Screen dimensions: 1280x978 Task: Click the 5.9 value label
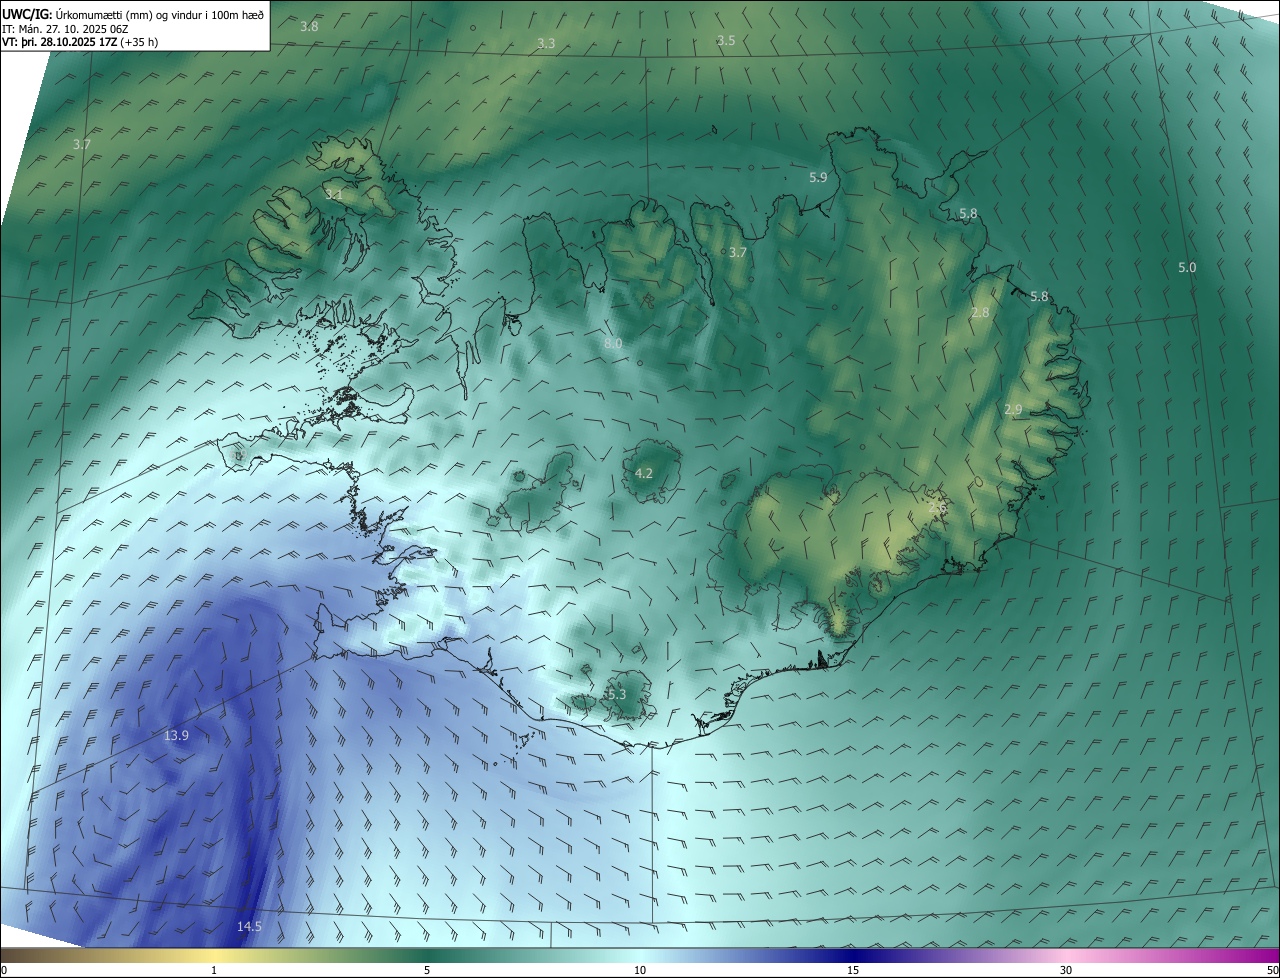tap(818, 177)
